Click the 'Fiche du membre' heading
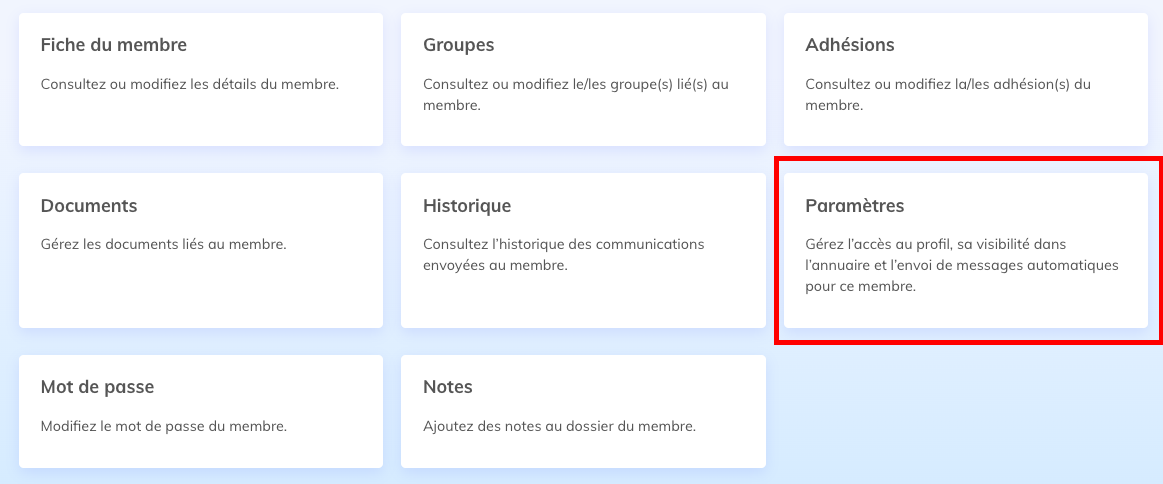Viewport: 1163px width, 484px height. point(114,45)
